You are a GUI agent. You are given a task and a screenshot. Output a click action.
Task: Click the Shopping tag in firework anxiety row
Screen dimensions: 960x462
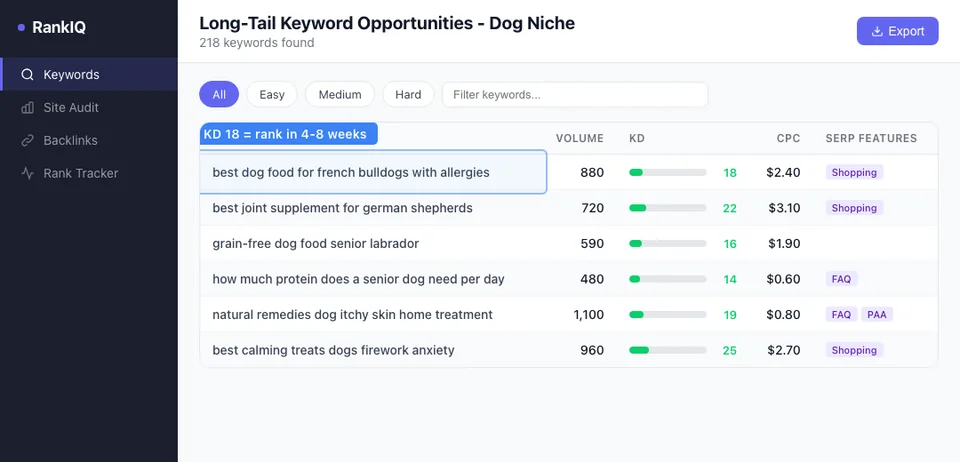tap(854, 350)
